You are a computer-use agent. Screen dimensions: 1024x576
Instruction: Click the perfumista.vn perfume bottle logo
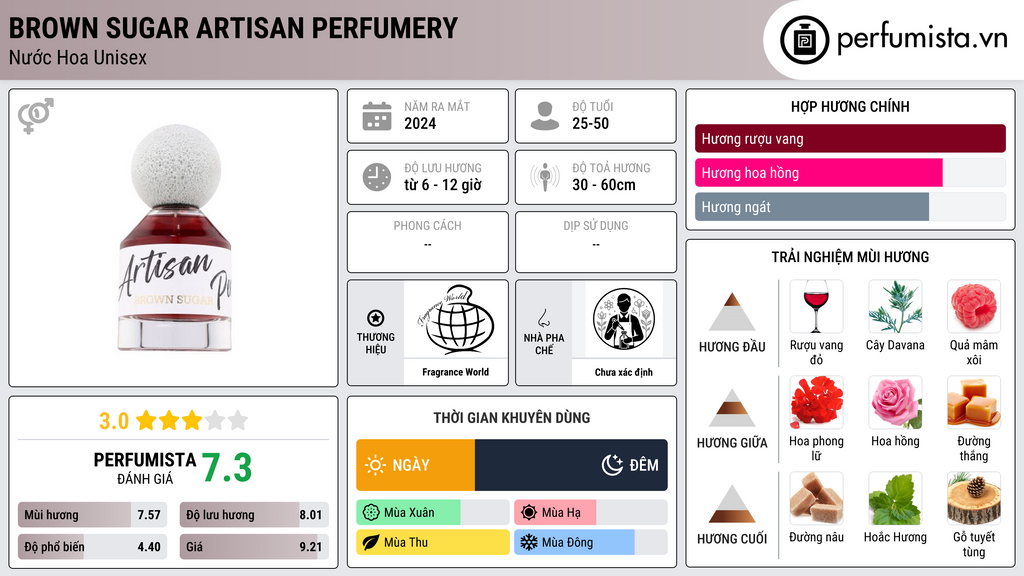click(x=804, y=40)
